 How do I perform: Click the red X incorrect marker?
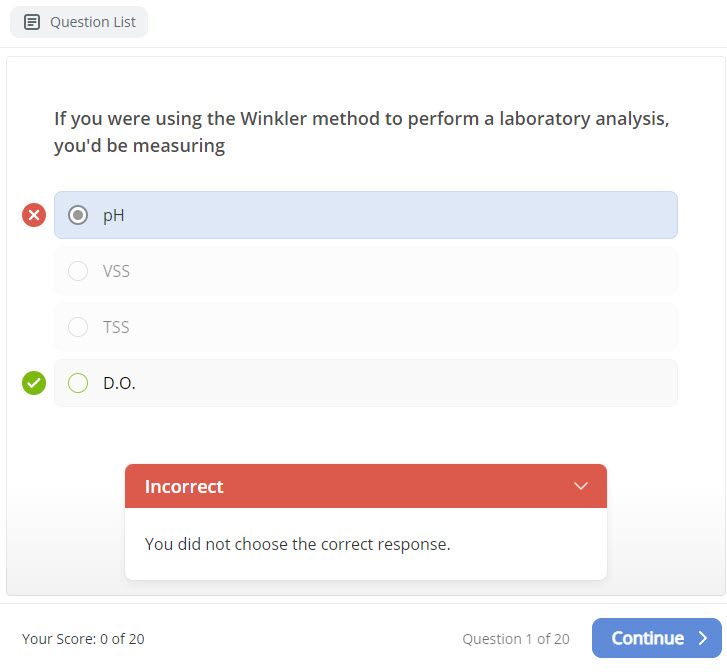34,215
